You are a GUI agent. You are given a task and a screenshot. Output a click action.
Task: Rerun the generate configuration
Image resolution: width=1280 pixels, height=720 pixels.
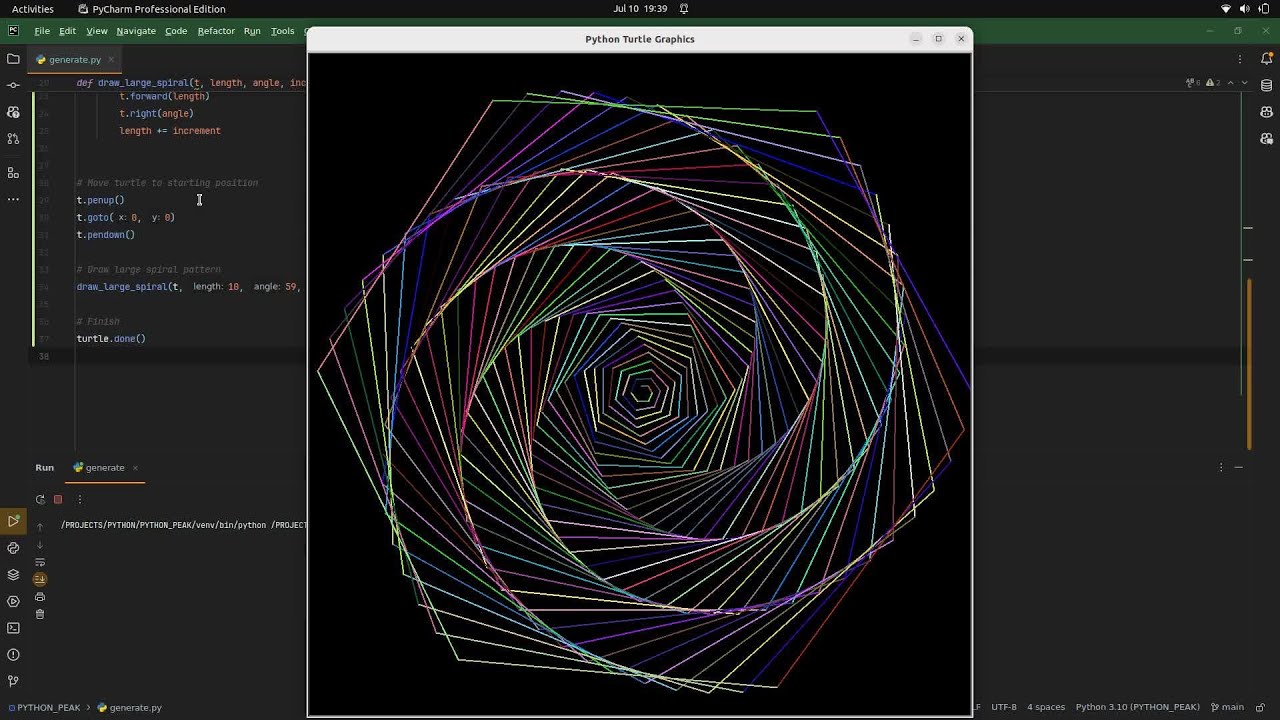point(40,499)
